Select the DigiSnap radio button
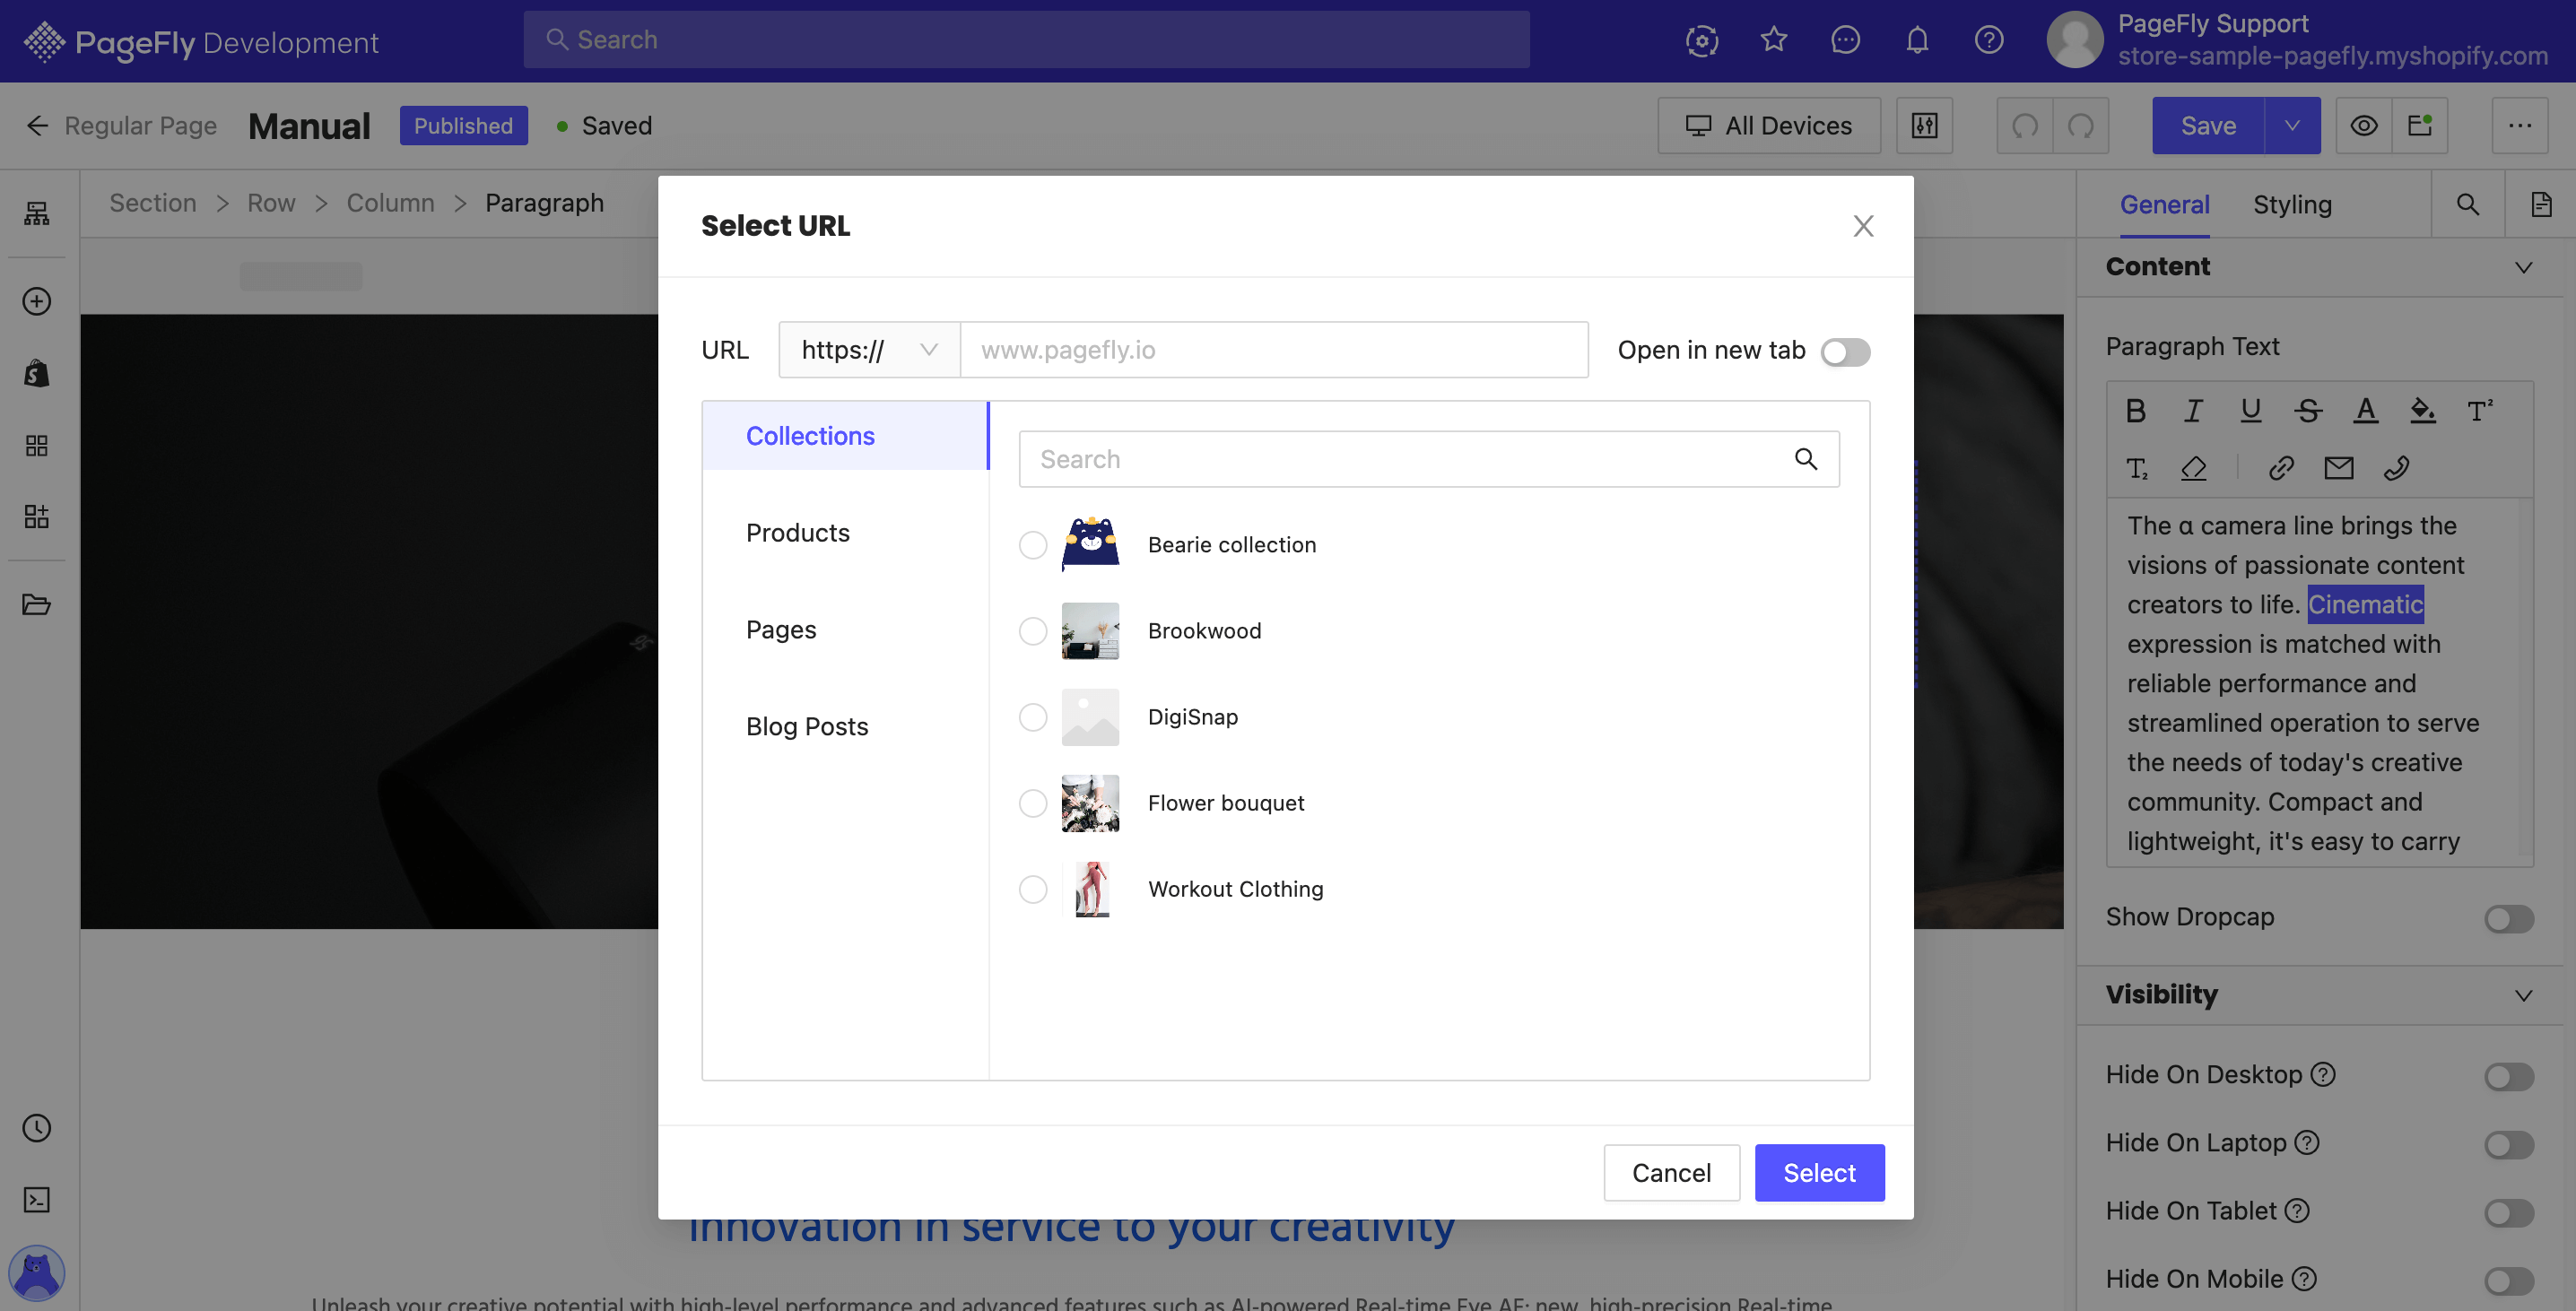Image resolution: width=2576 pixels, height=1311 pixels. click(x=1033, y=717)
